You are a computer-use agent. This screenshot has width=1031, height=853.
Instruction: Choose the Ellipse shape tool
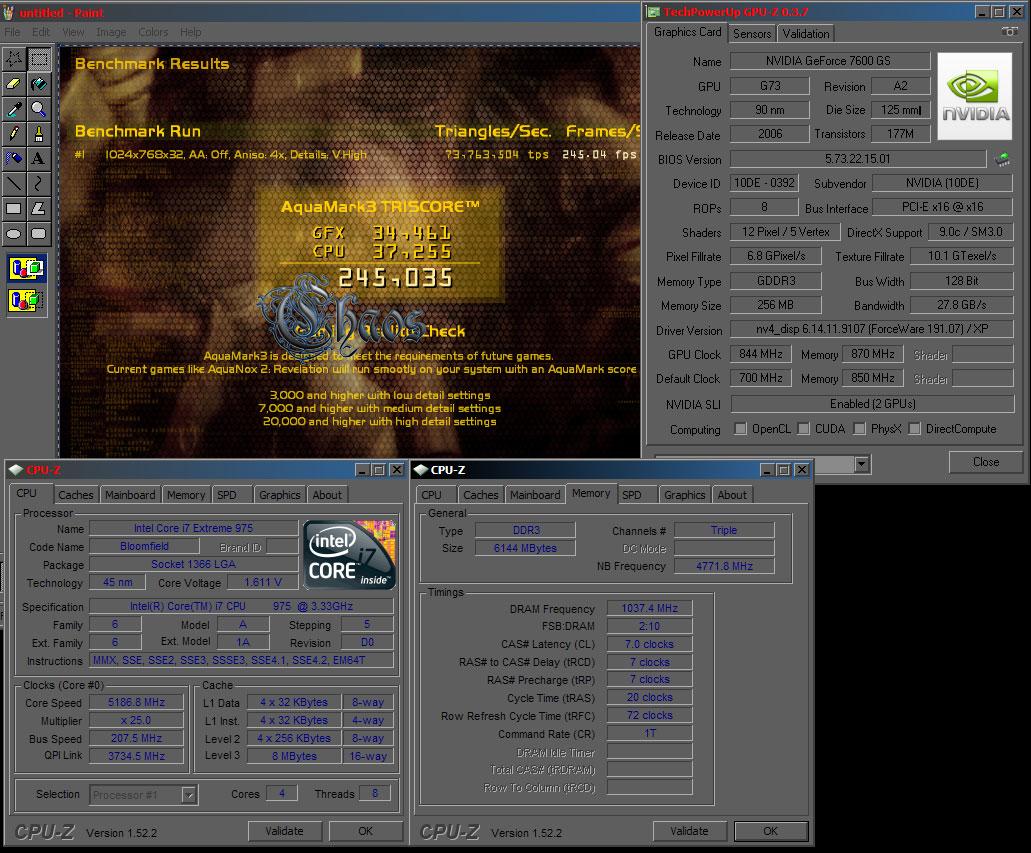click(x=14, y=234)
